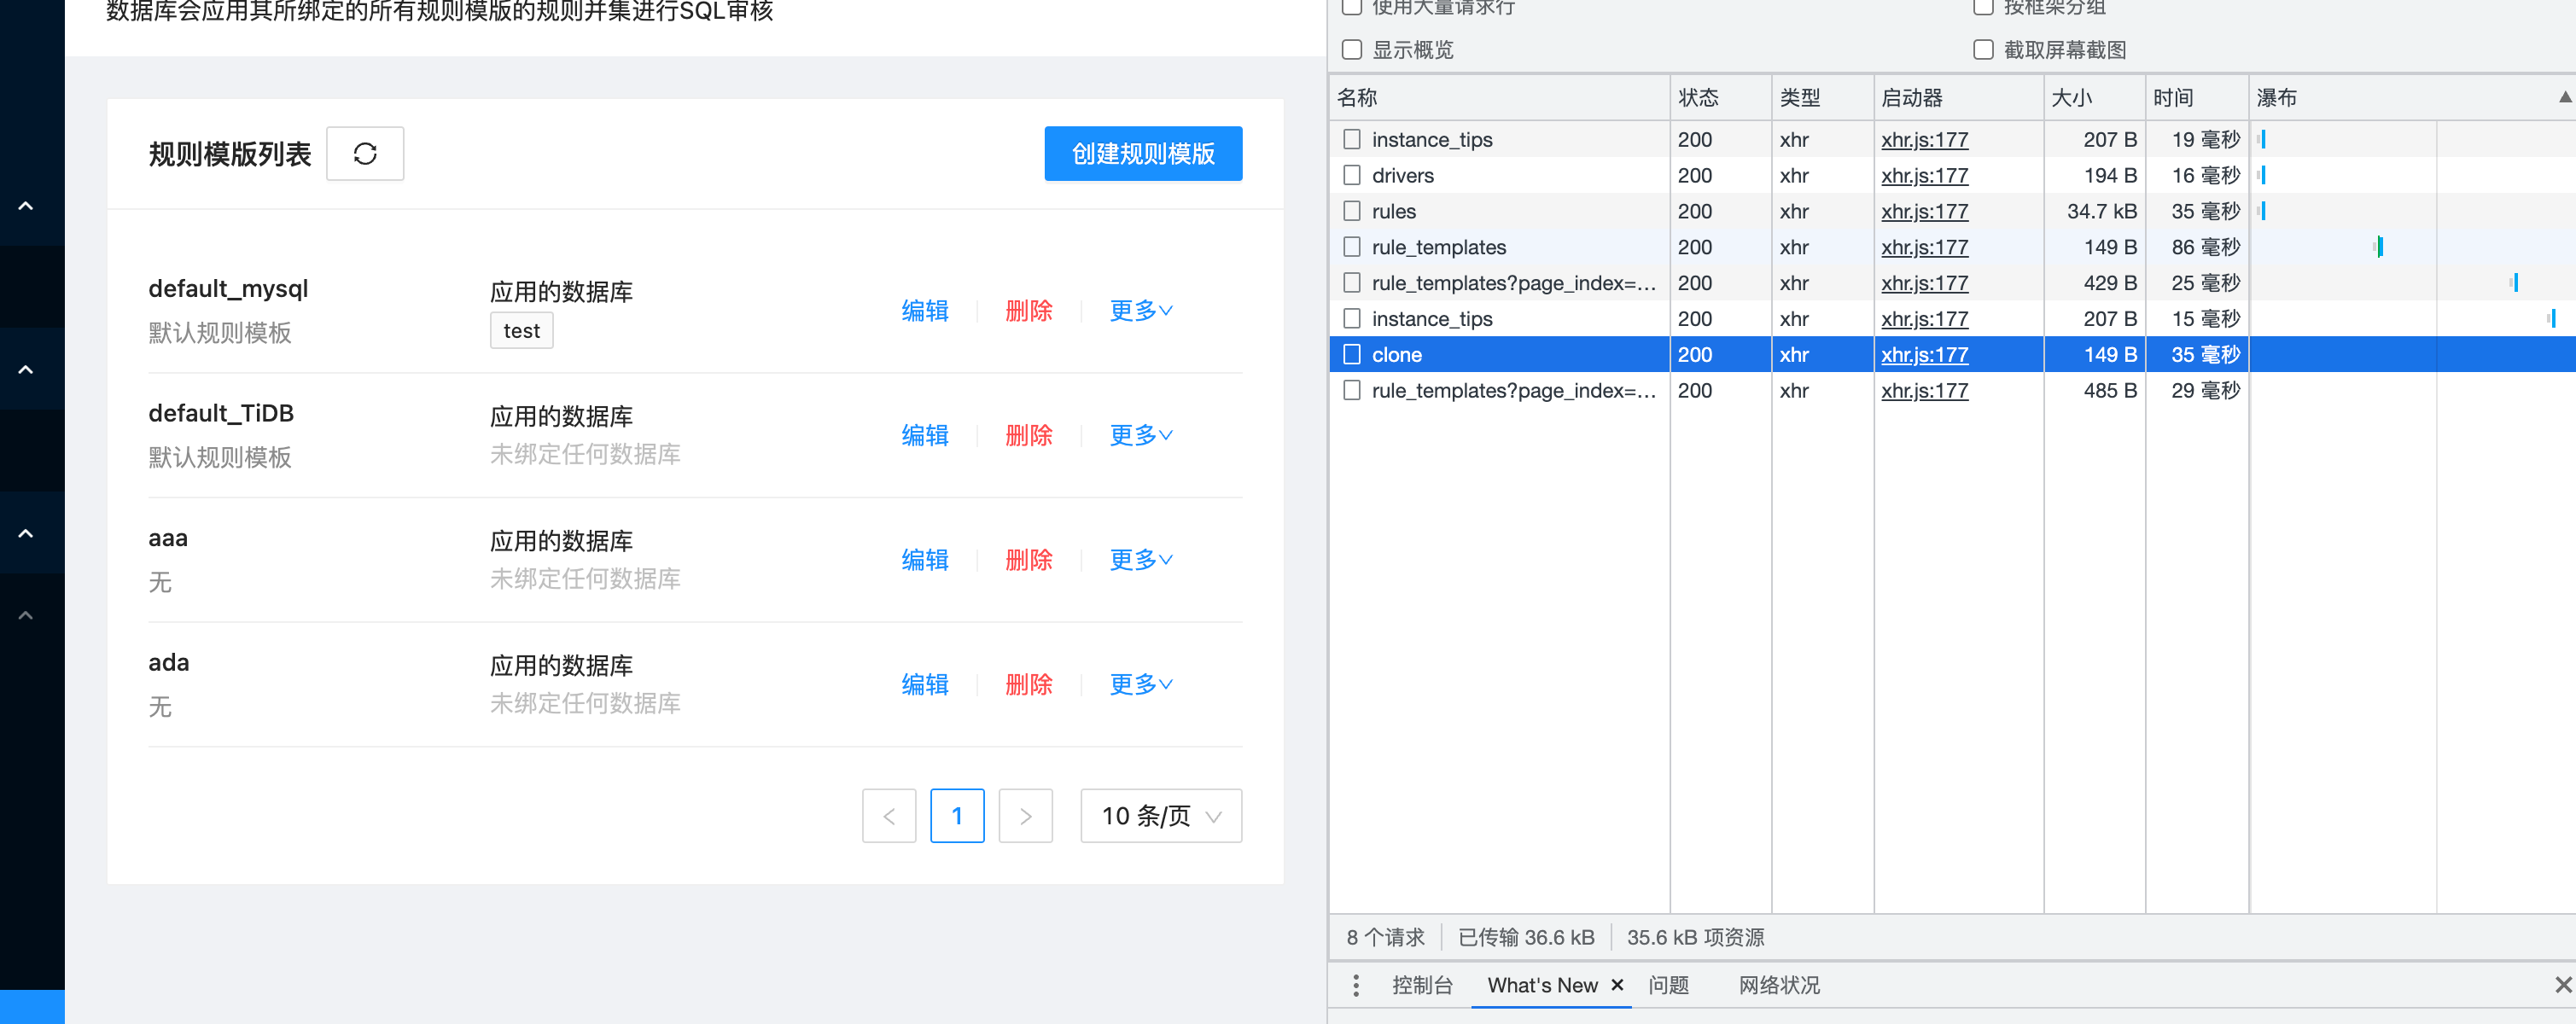Refresh the 规则模版列表 list
Image resolution: width=2576 pixels, height=1024 pixels.
point(364,153)
